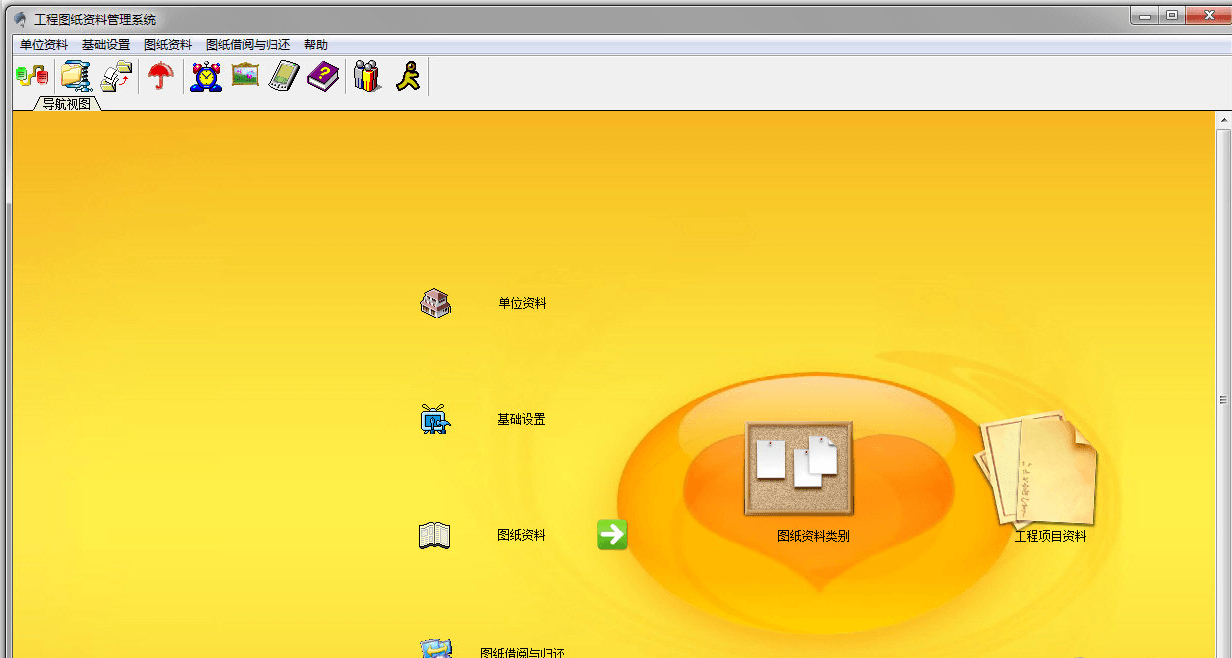Click the three people group icon
The height and width of the screenshot is (658, 1232).
tap(367, 76)
